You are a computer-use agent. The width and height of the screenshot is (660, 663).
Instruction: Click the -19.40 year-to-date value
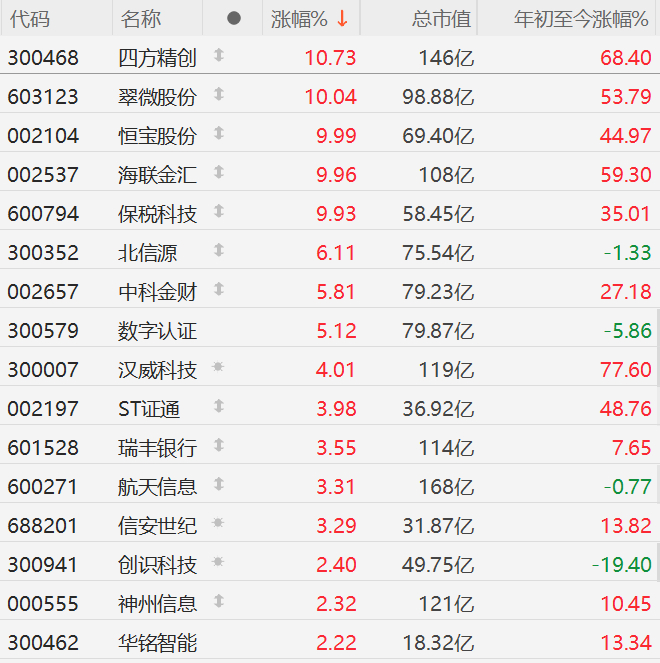tap(622, 565)
